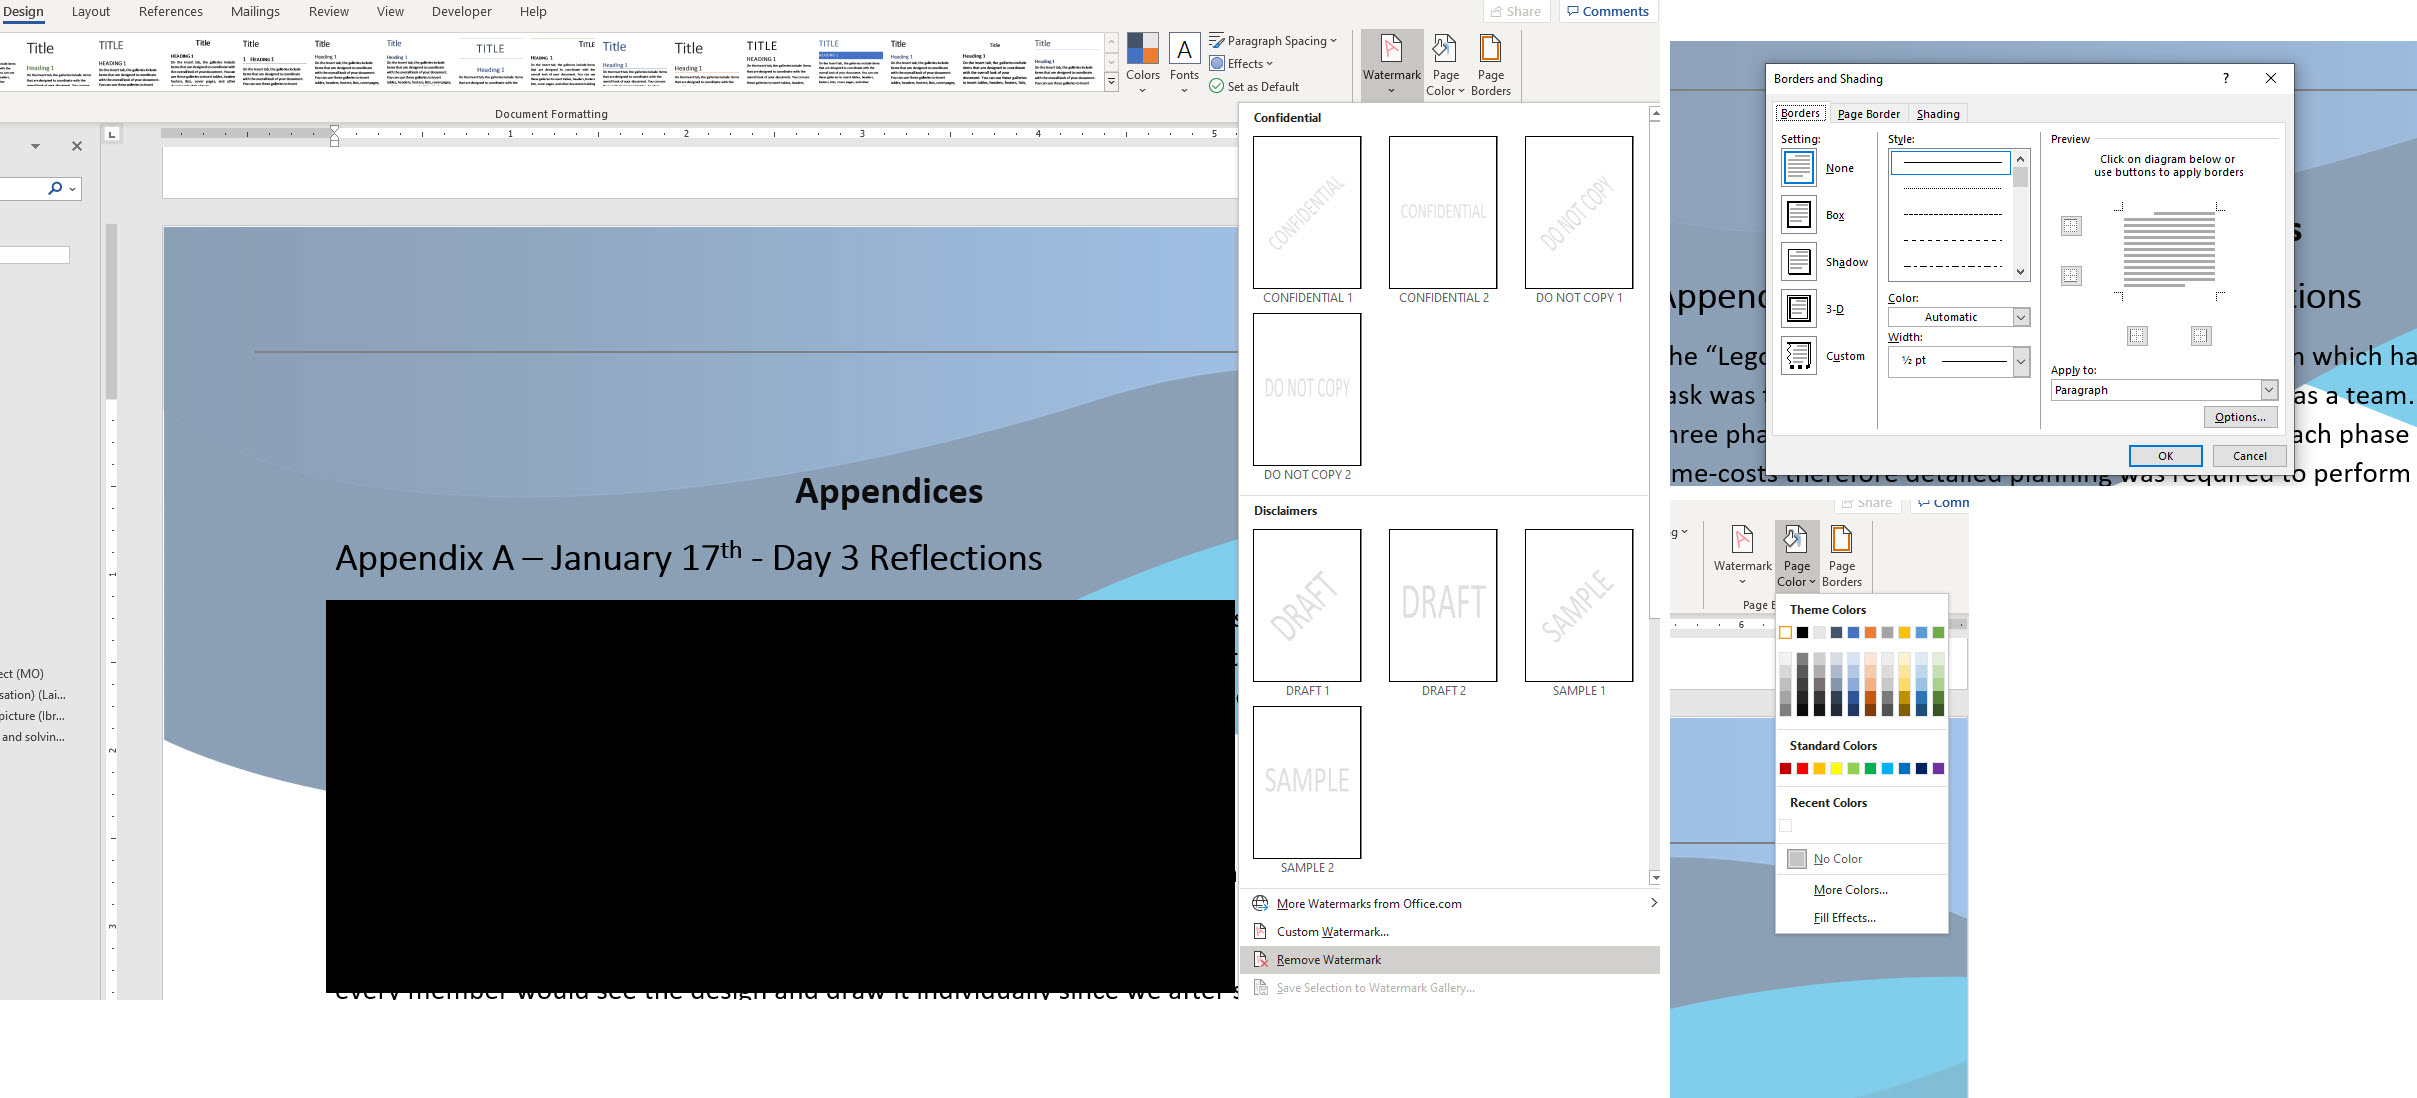This screenshot has width=2417, height=1098.
Task: Choose the Shadow border setting icon
Action: [x=1798, y=262]
